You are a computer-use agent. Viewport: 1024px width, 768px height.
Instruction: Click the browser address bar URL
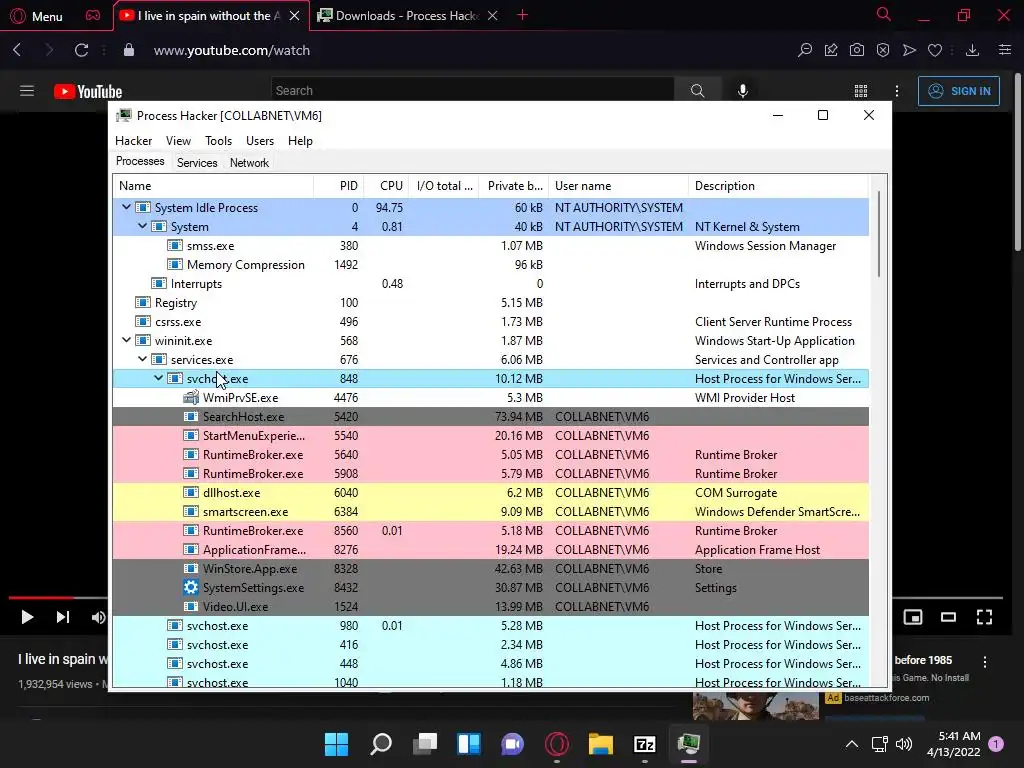tap(232, 50)
